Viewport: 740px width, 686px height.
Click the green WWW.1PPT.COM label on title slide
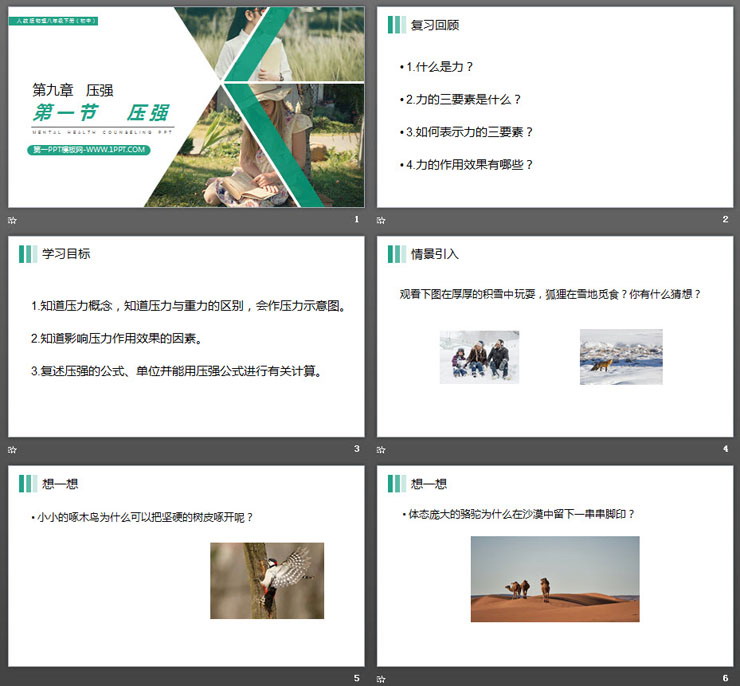coord(89,150)
